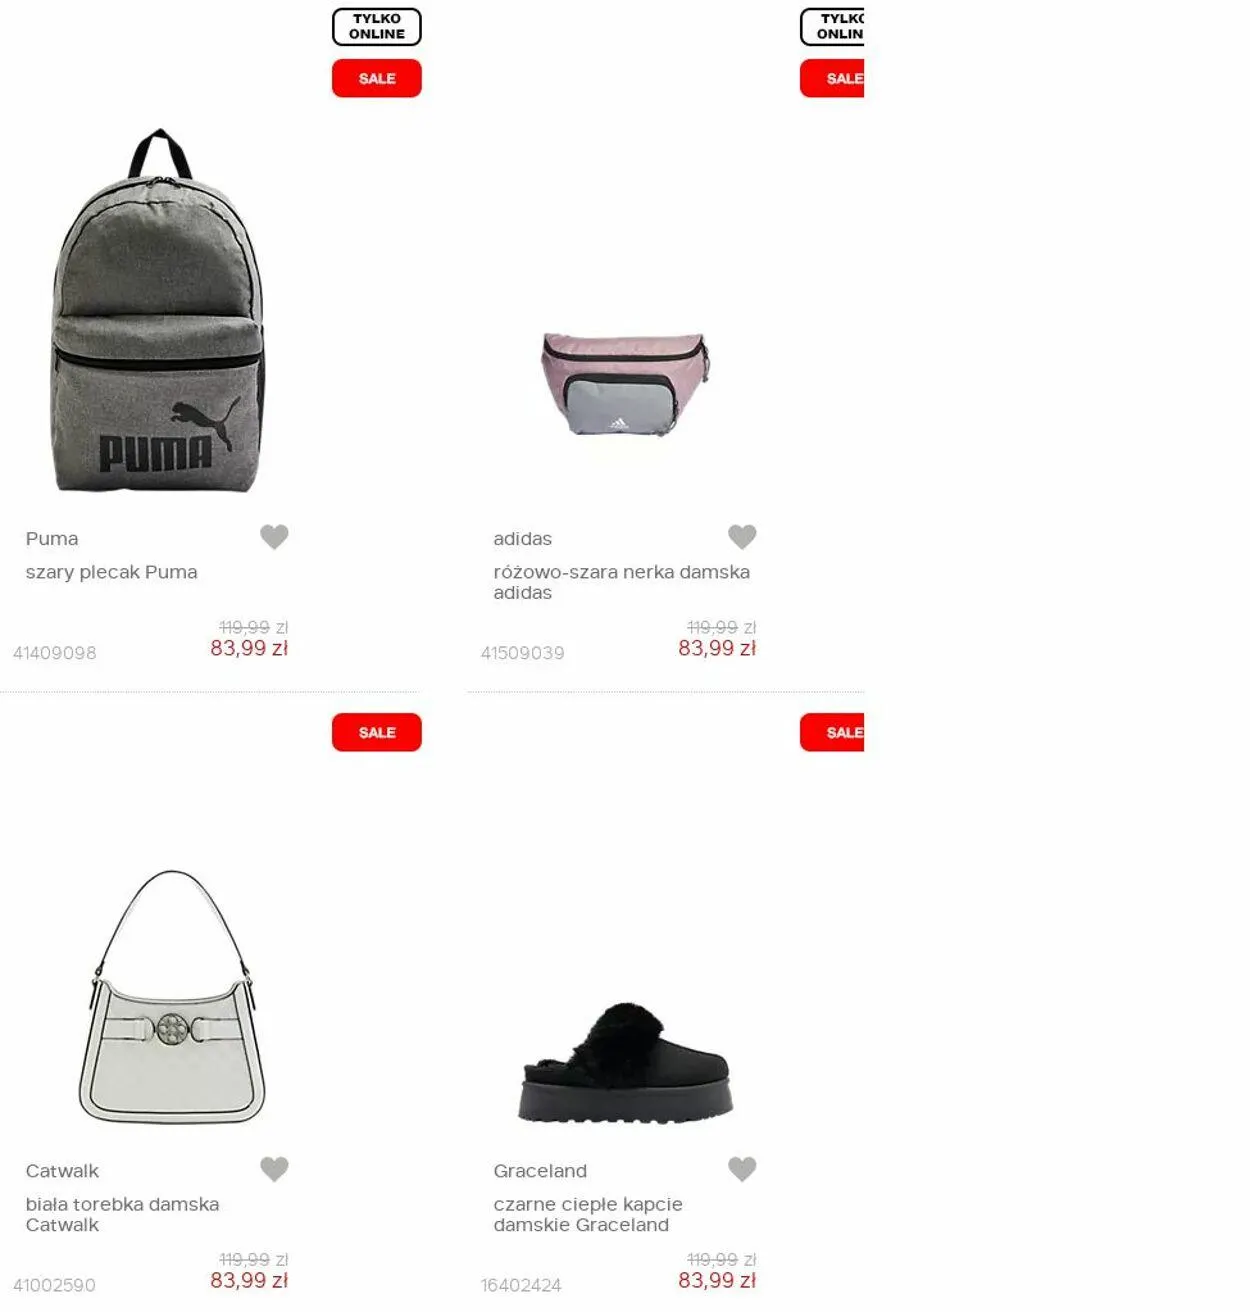This screenshot has height=1312, width=1250.
Task: Open the white Catwalk handbag image
Action: point(172,996)
